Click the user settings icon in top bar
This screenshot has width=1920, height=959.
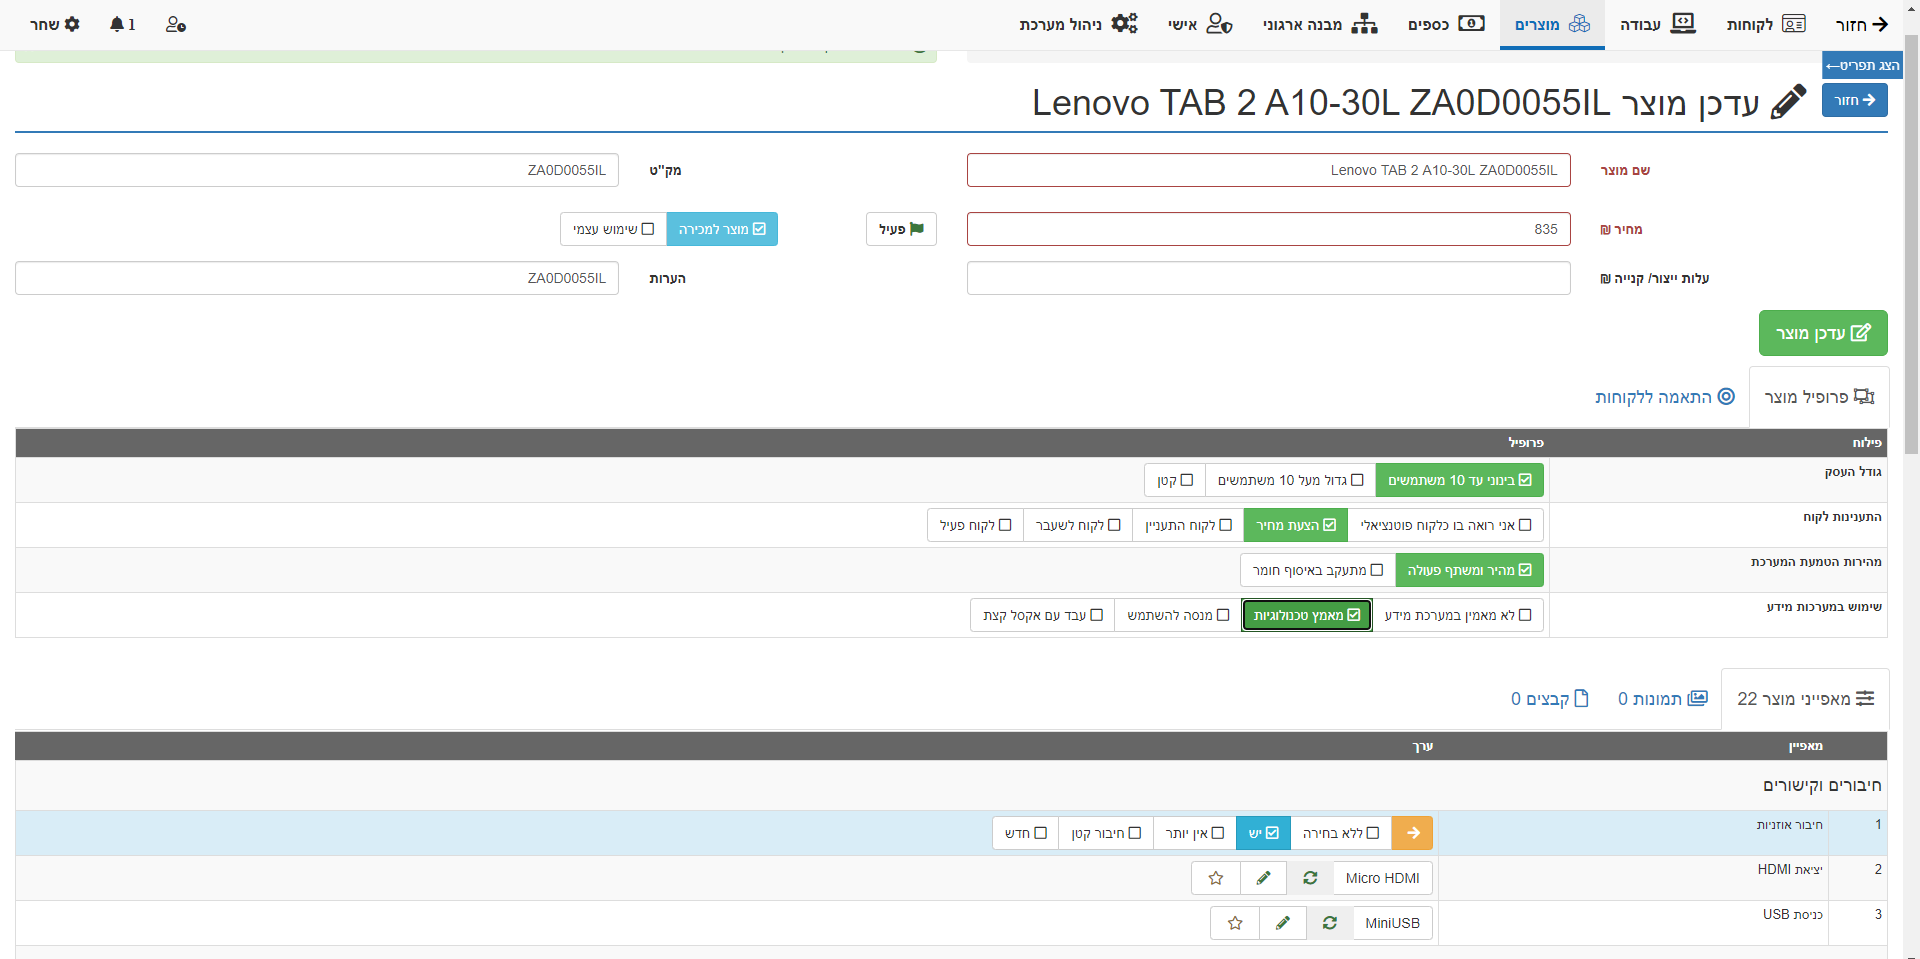point(176,24)
